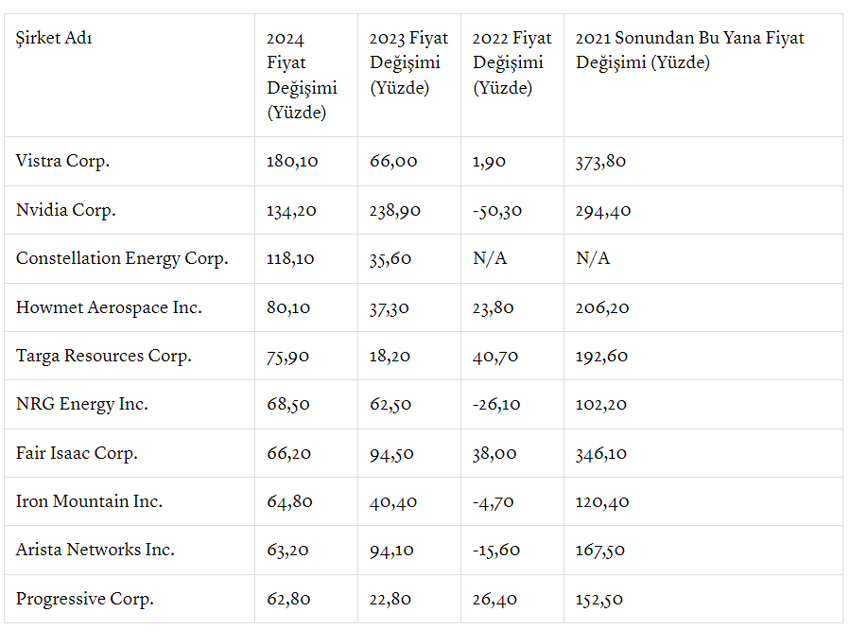The image size is (850, 630).
Task: Click the 2022 Fiyat Değişimi header
Action: [511, 63]
